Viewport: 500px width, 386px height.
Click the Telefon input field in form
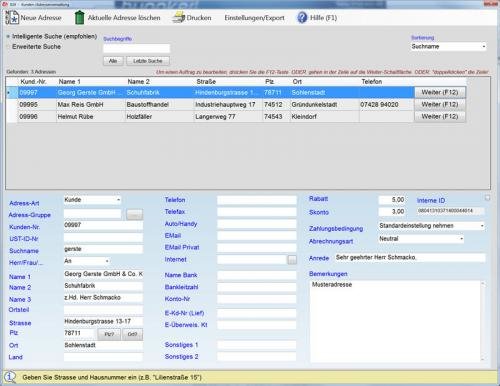[257, 200]
